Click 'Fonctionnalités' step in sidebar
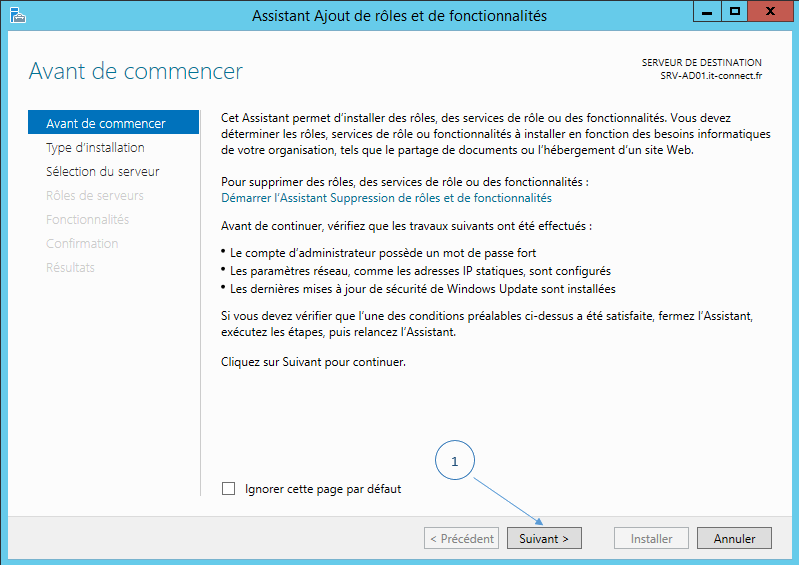This screenshot has width=799, height=565. pos(87,219)
